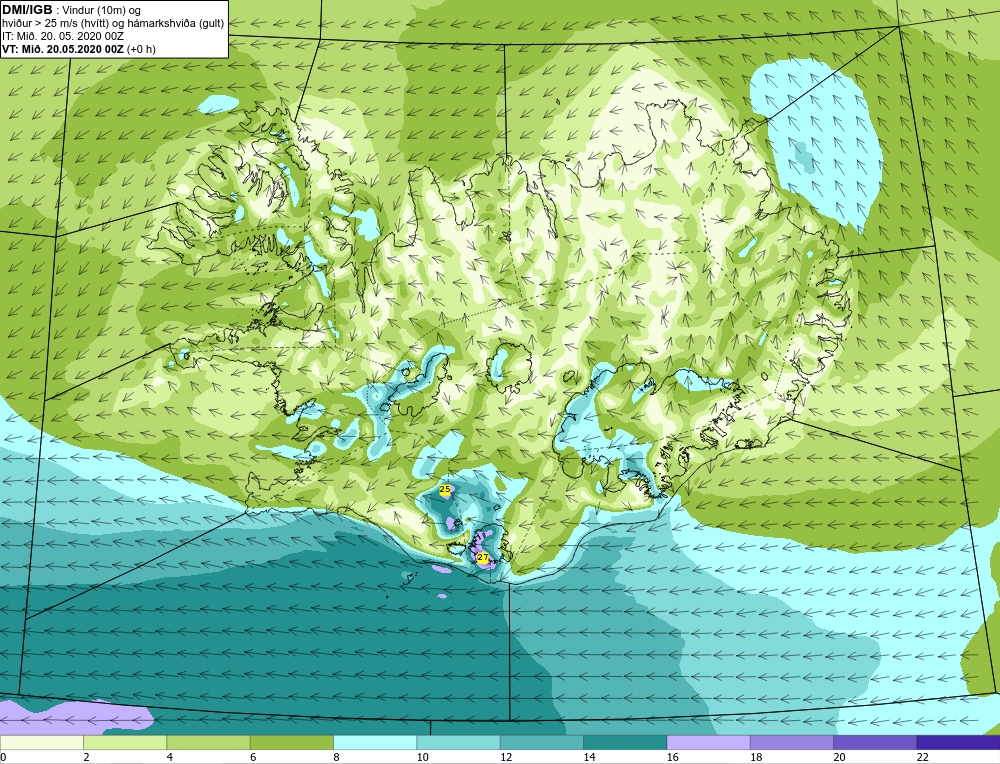Screen dimensions: 1000x764
Task: Select the 16–18 m/s lavender legend swatch
Action: pyautogui.click(x=708, y=742)
